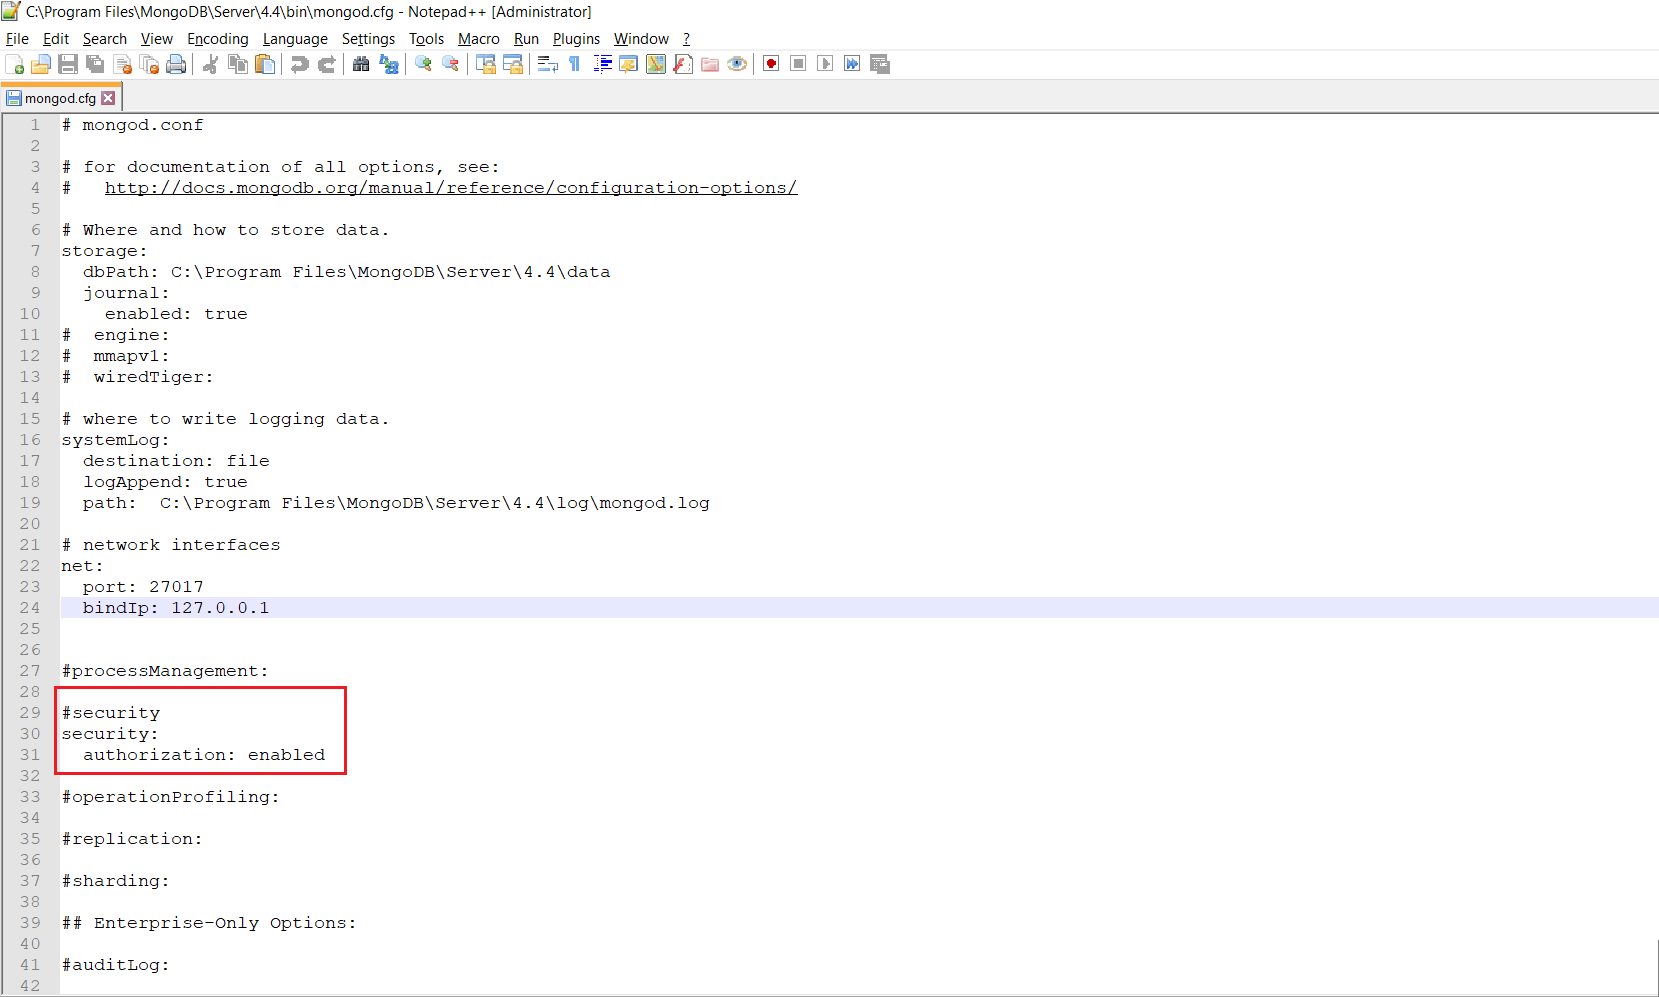Open the Language menu

(295, 39)
